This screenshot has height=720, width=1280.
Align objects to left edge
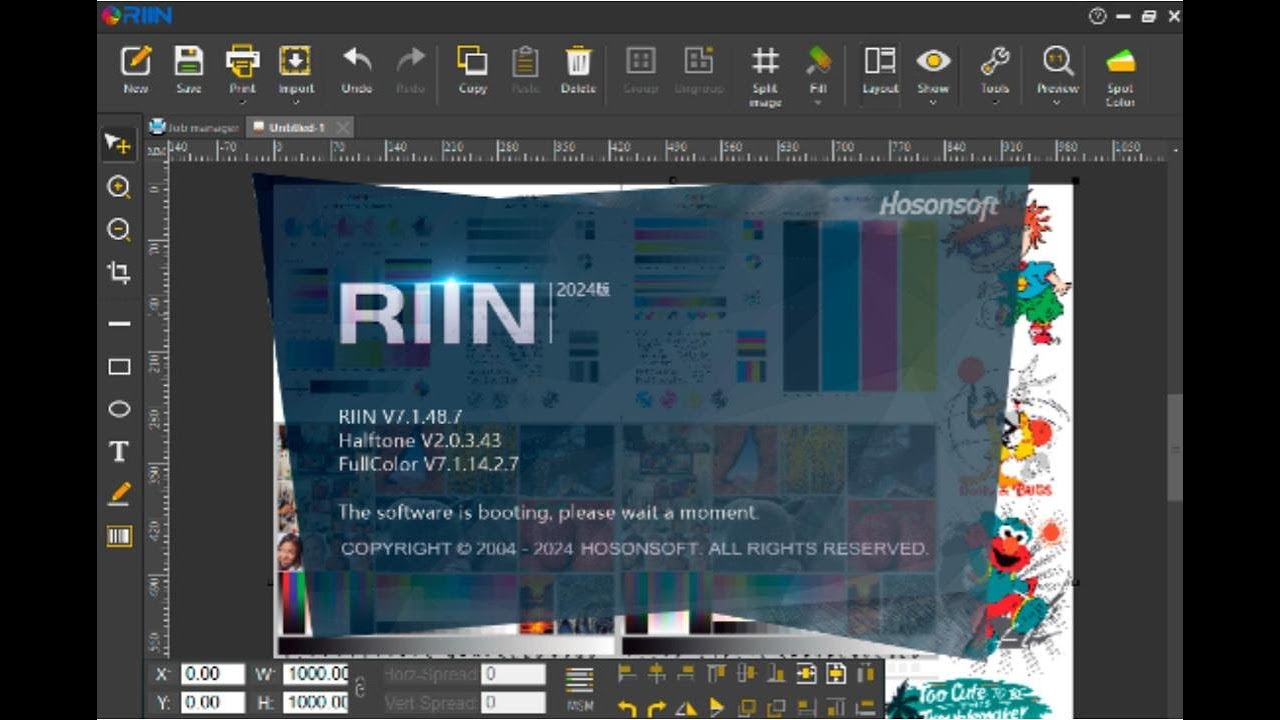627,674
